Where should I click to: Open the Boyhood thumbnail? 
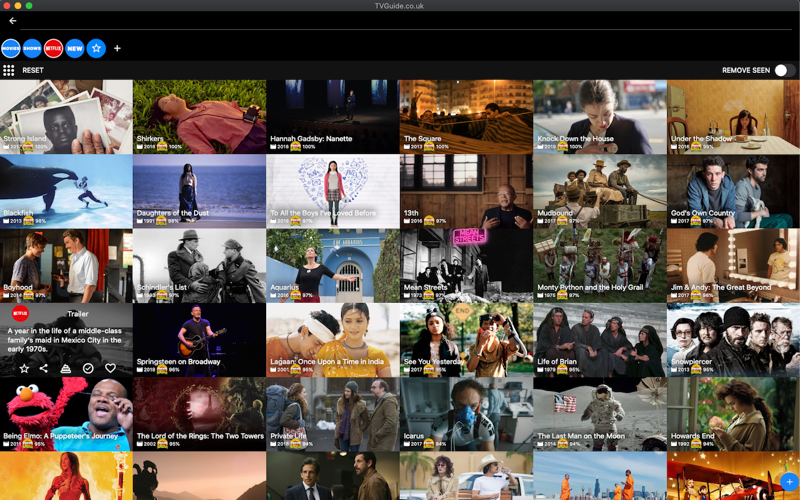pyautogui.click(x=66, y=266)
